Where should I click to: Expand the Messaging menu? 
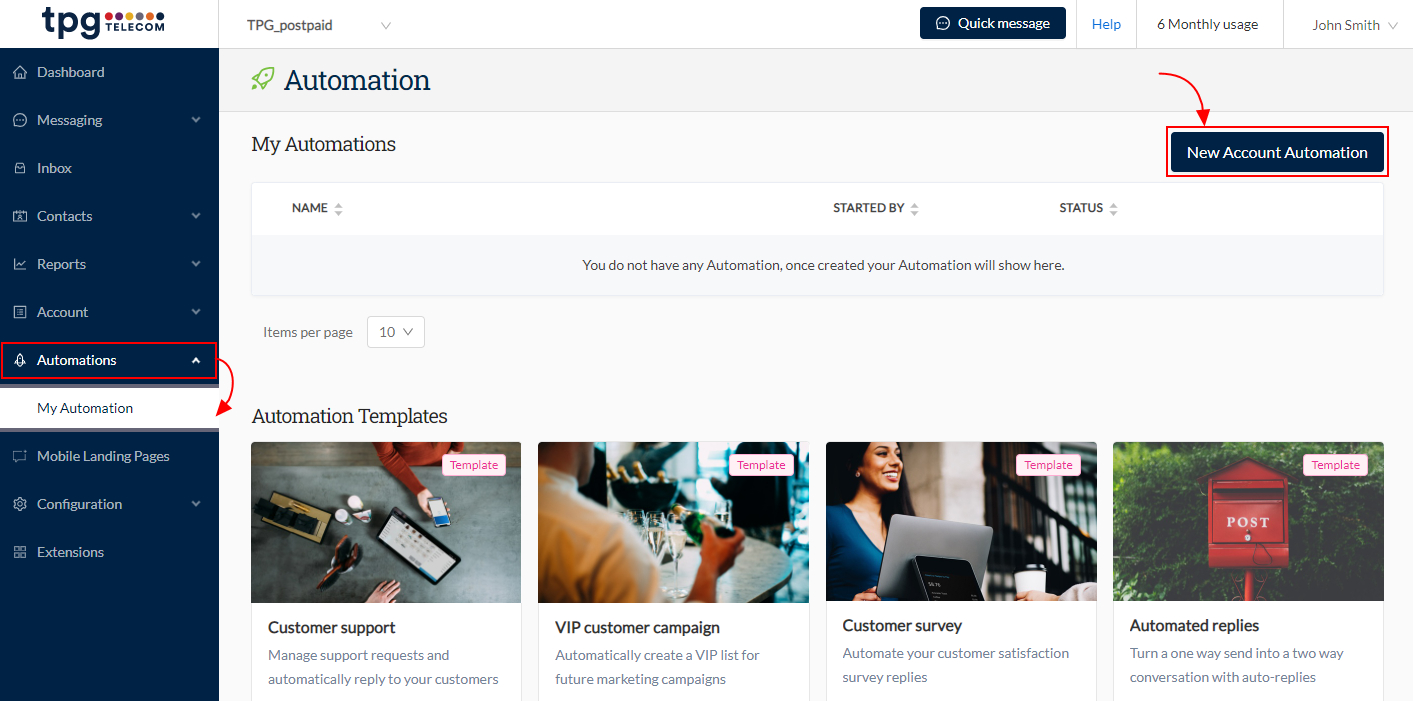click(70, 119)
